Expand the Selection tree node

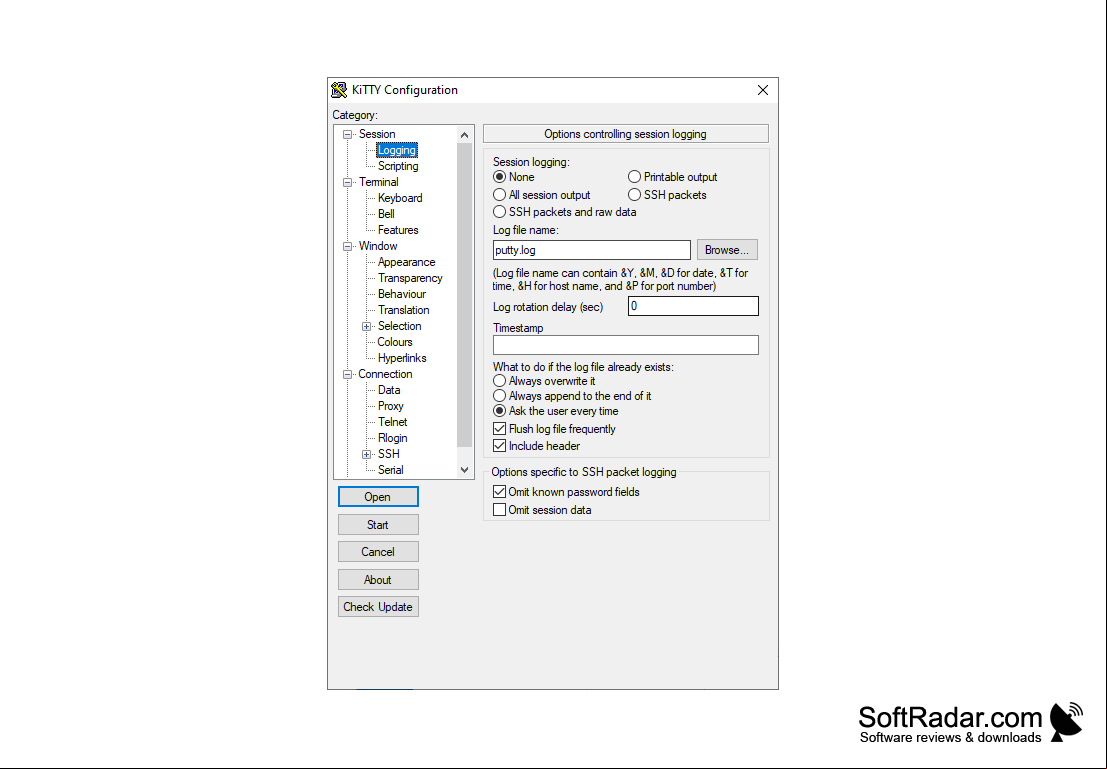point(366,326)
